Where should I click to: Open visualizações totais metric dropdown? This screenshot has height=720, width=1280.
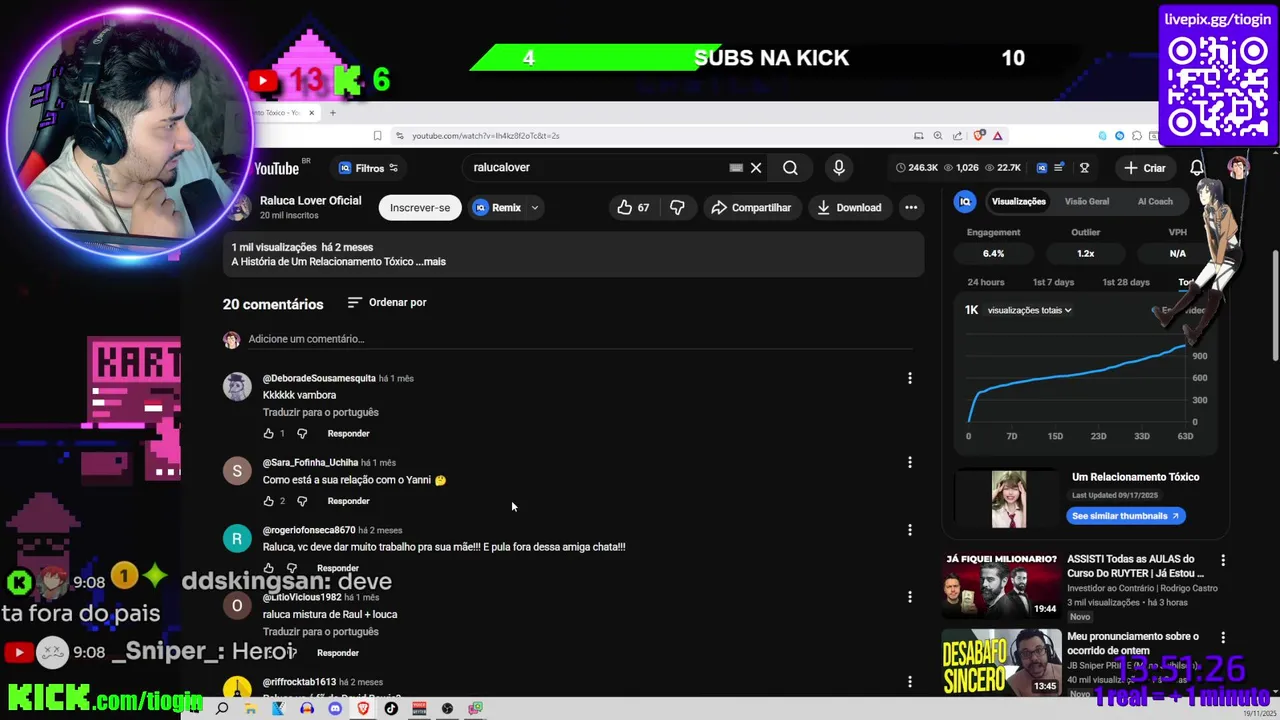(x=1029, y=310)
